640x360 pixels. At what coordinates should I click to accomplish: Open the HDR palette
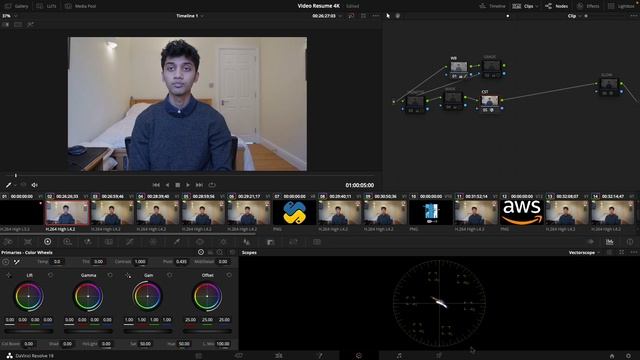tap(68, 242)
